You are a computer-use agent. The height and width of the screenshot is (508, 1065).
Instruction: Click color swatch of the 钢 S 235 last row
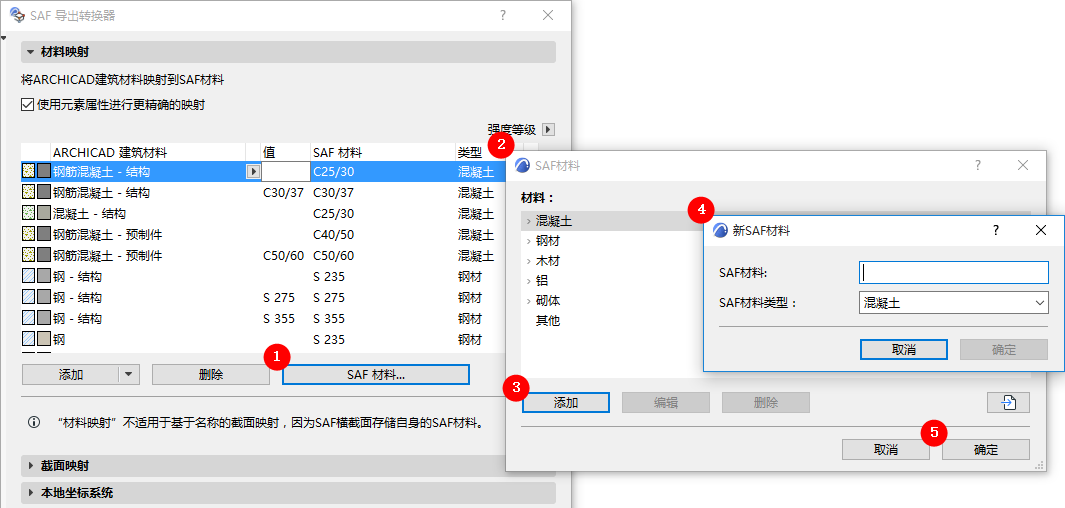[x=43, y=339]
